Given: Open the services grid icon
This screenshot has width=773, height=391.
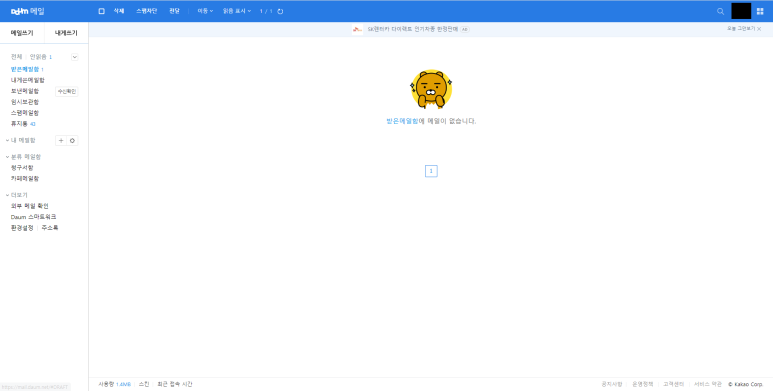Looking at the screenshot, I should point(760,11).
